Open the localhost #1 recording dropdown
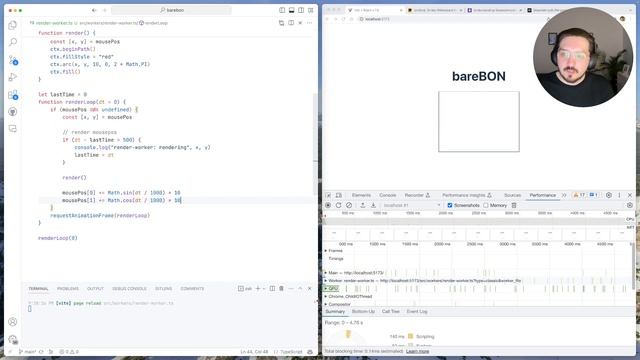The height and width of the screenshot is (360, 640). tap(411, 205)
